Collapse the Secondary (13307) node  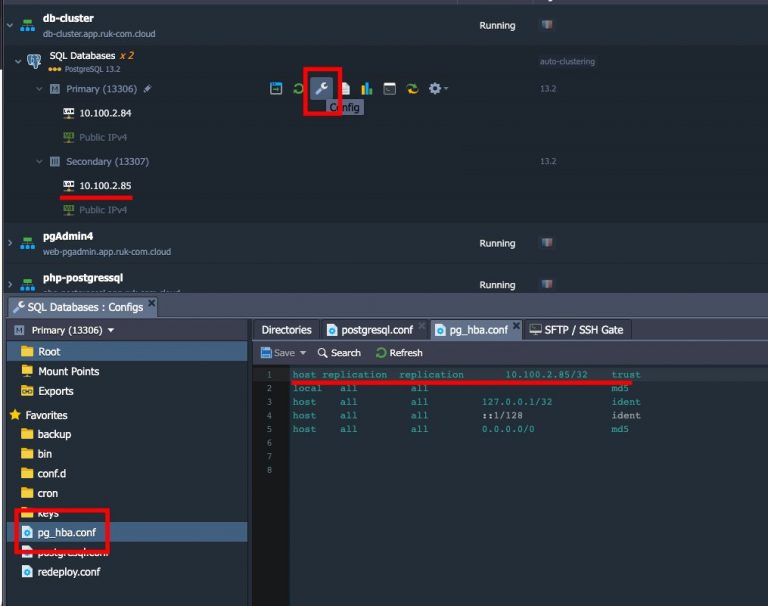40,161
